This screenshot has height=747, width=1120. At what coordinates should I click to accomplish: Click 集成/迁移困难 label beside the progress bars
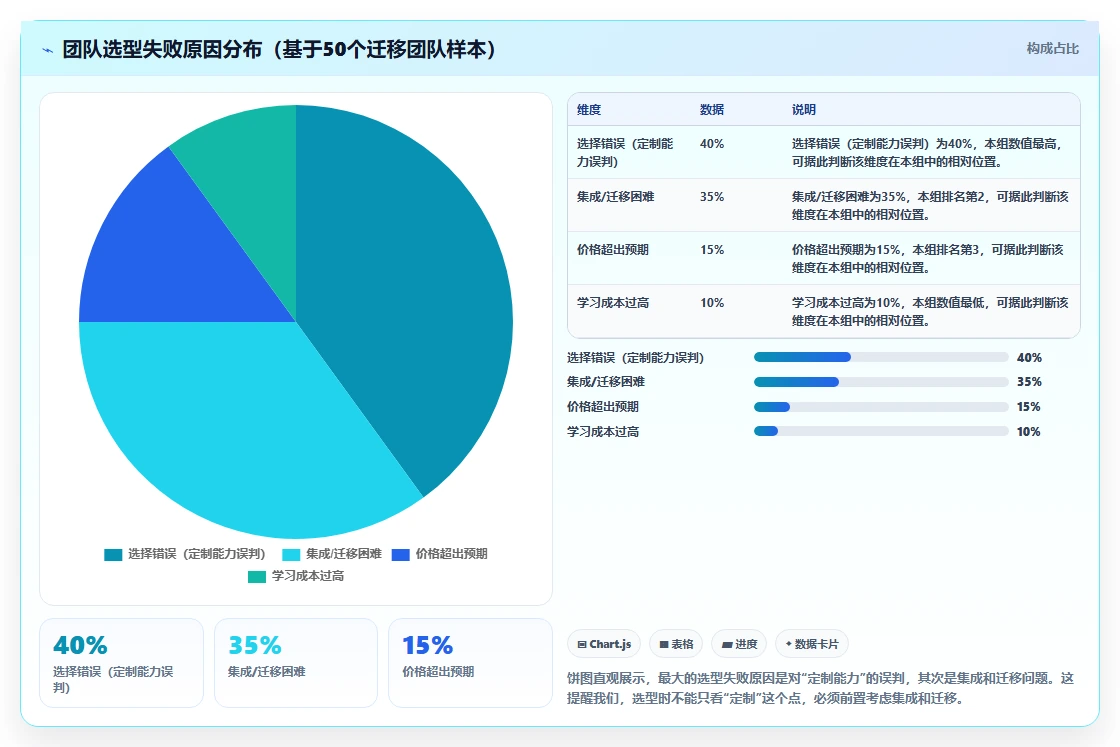(606, 382)
